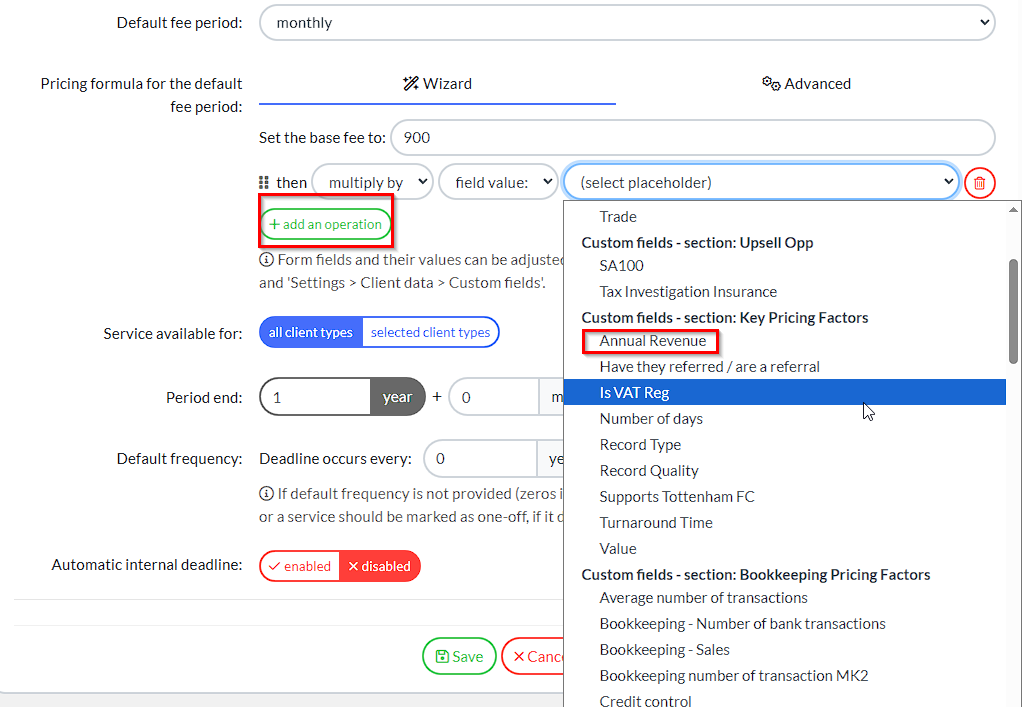The image size is (1022, 707).
Task: Open the Default fee period dropdown
Action: [626, 23]
